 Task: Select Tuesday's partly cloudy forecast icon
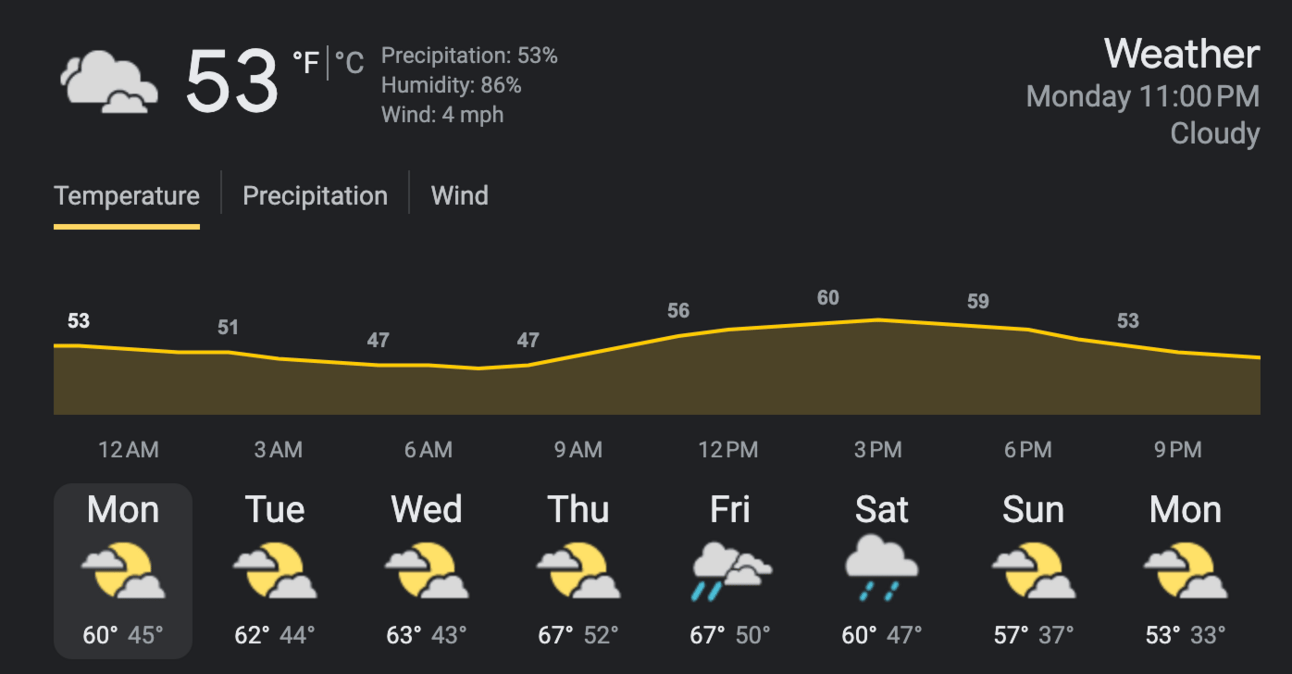pos(275,571)
